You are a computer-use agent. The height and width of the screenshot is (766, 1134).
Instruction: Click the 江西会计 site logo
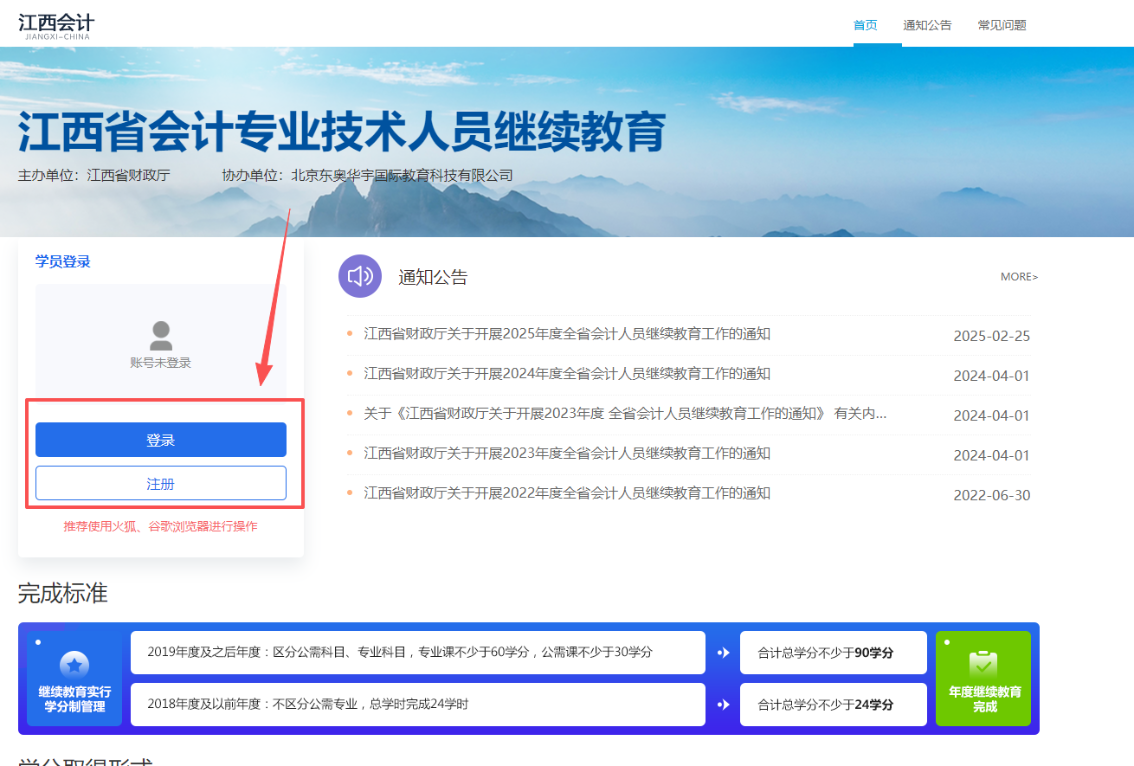coord(55,24)
